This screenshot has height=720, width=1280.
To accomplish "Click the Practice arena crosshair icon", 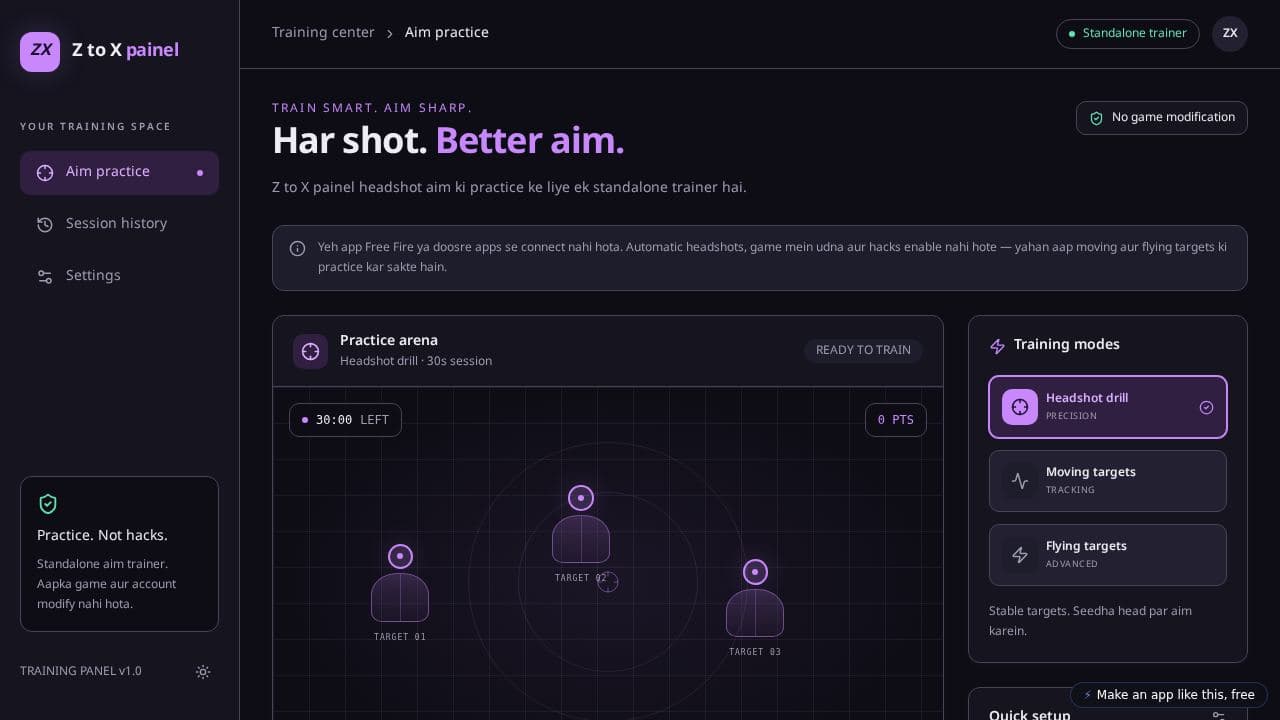I will pos(310,351).
